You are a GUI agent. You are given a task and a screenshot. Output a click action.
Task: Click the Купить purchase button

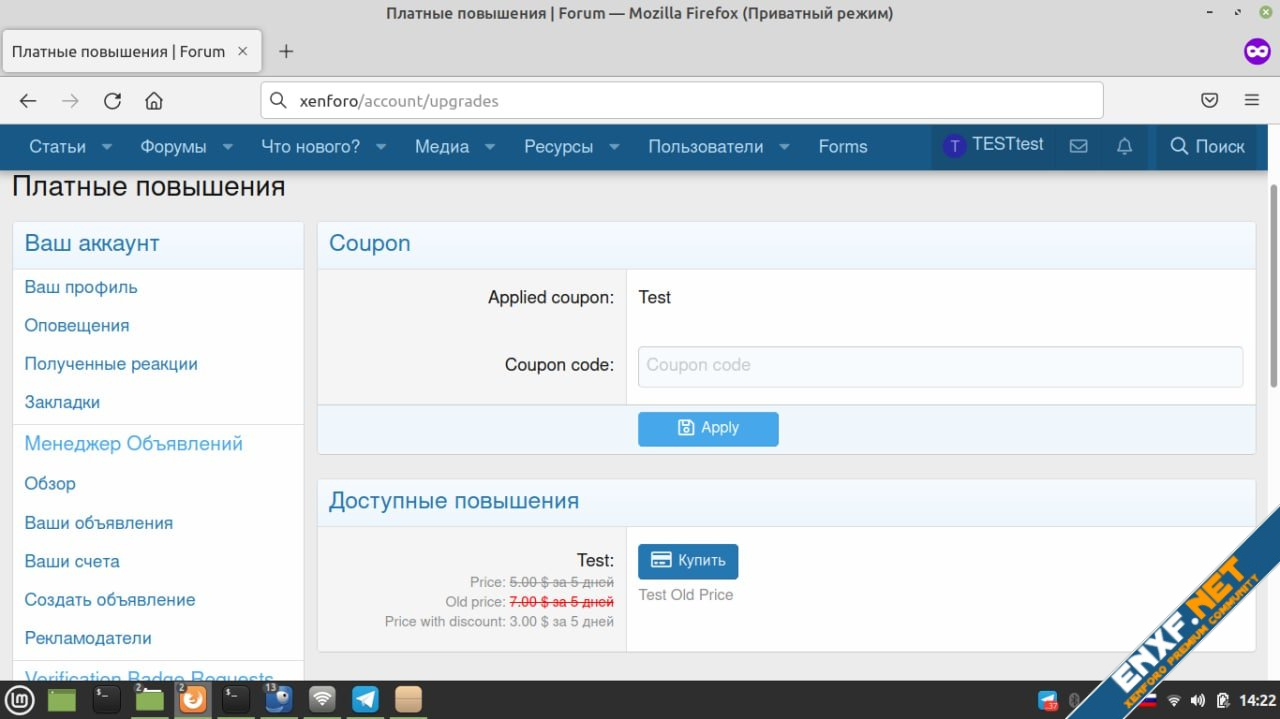pyautogui.click(x=688, y=561)
